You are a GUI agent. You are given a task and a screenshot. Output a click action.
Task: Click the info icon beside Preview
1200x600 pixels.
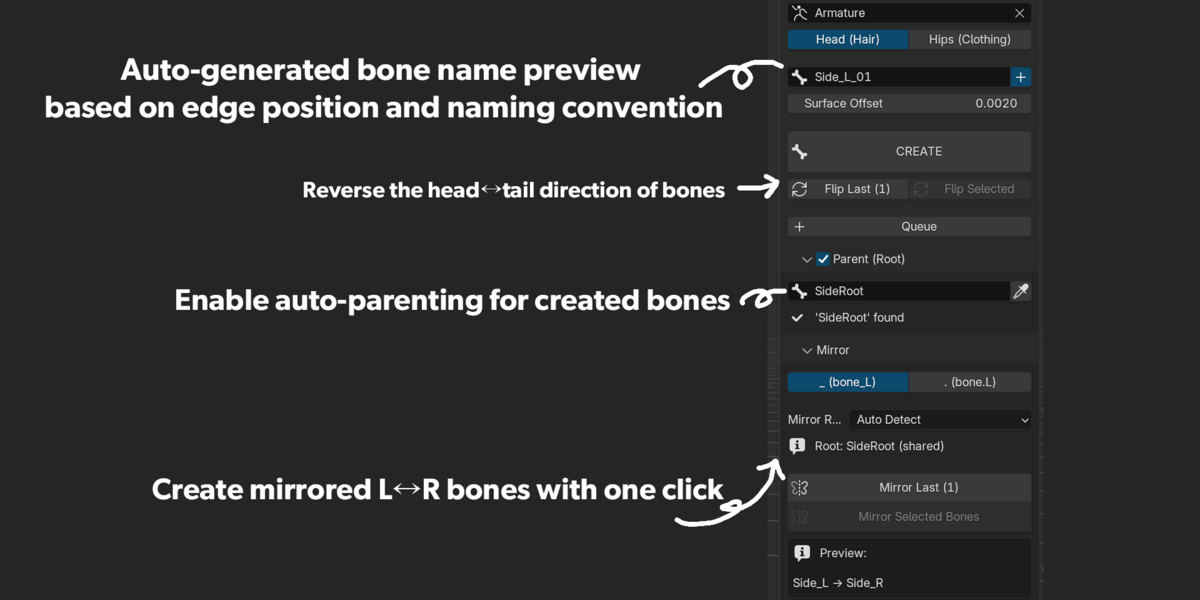tap(802, 553)
